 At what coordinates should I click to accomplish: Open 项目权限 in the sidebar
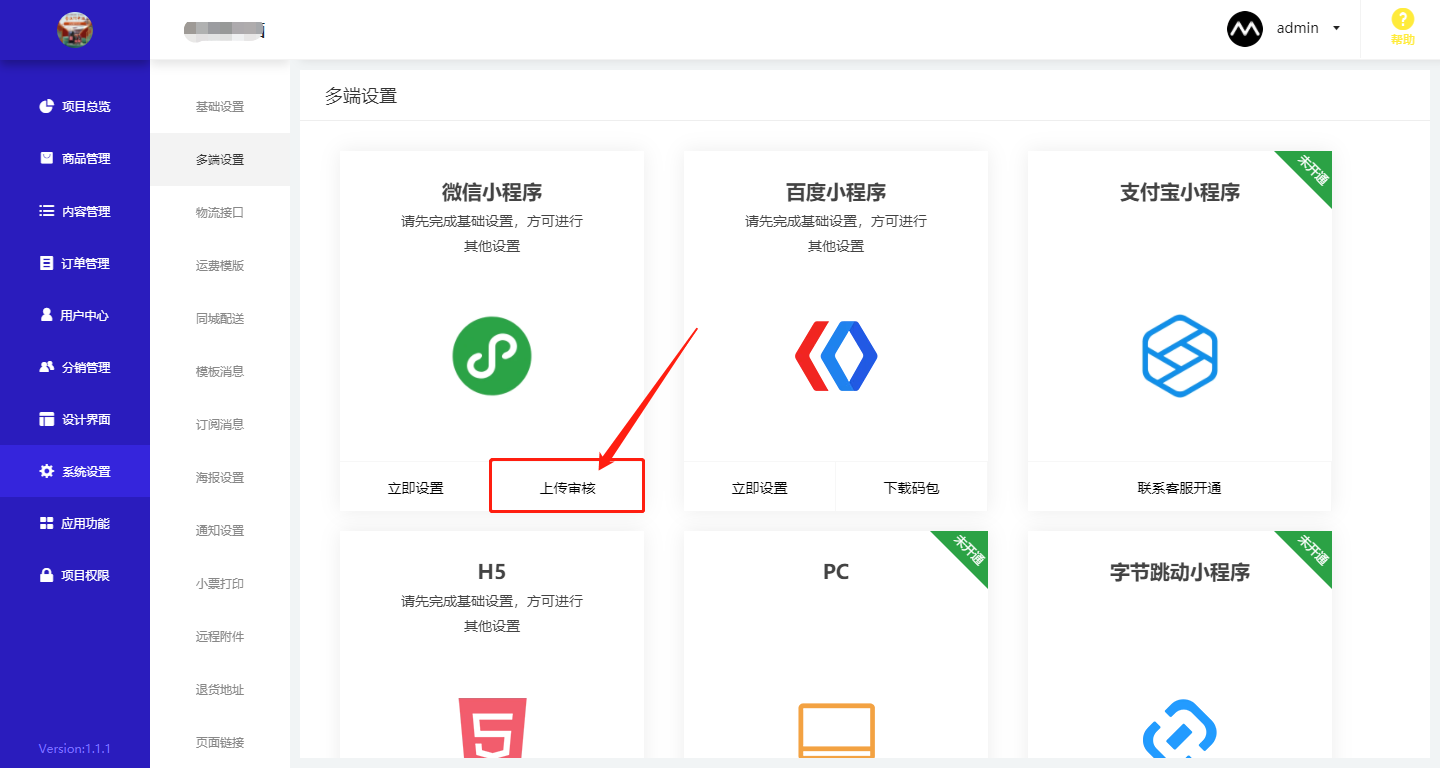point(75,575)
